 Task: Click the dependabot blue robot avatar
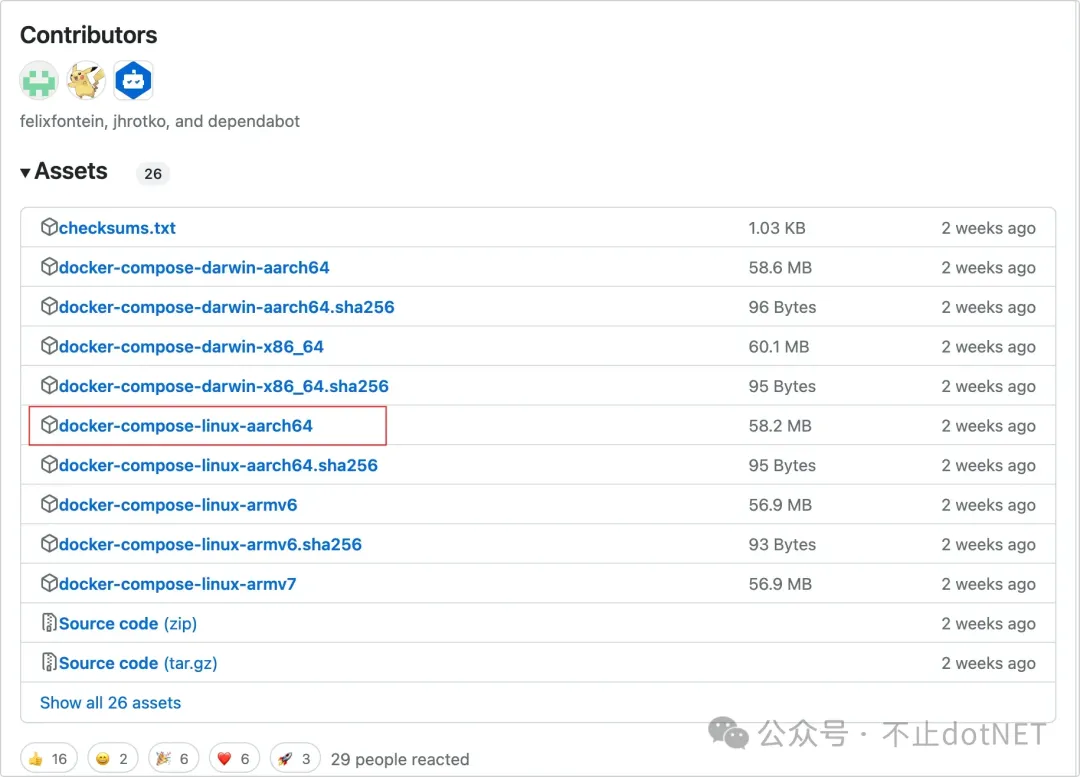133,81
